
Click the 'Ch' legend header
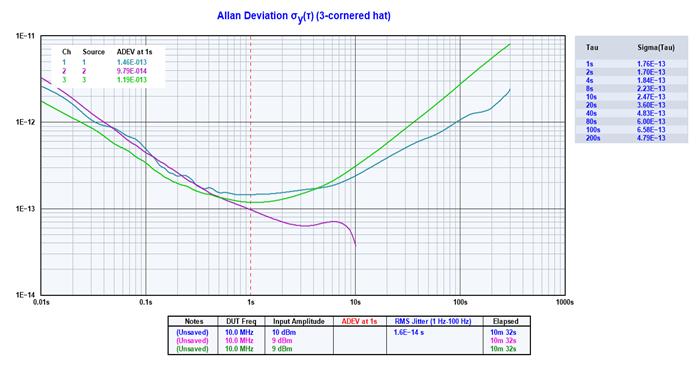point(66,52)
